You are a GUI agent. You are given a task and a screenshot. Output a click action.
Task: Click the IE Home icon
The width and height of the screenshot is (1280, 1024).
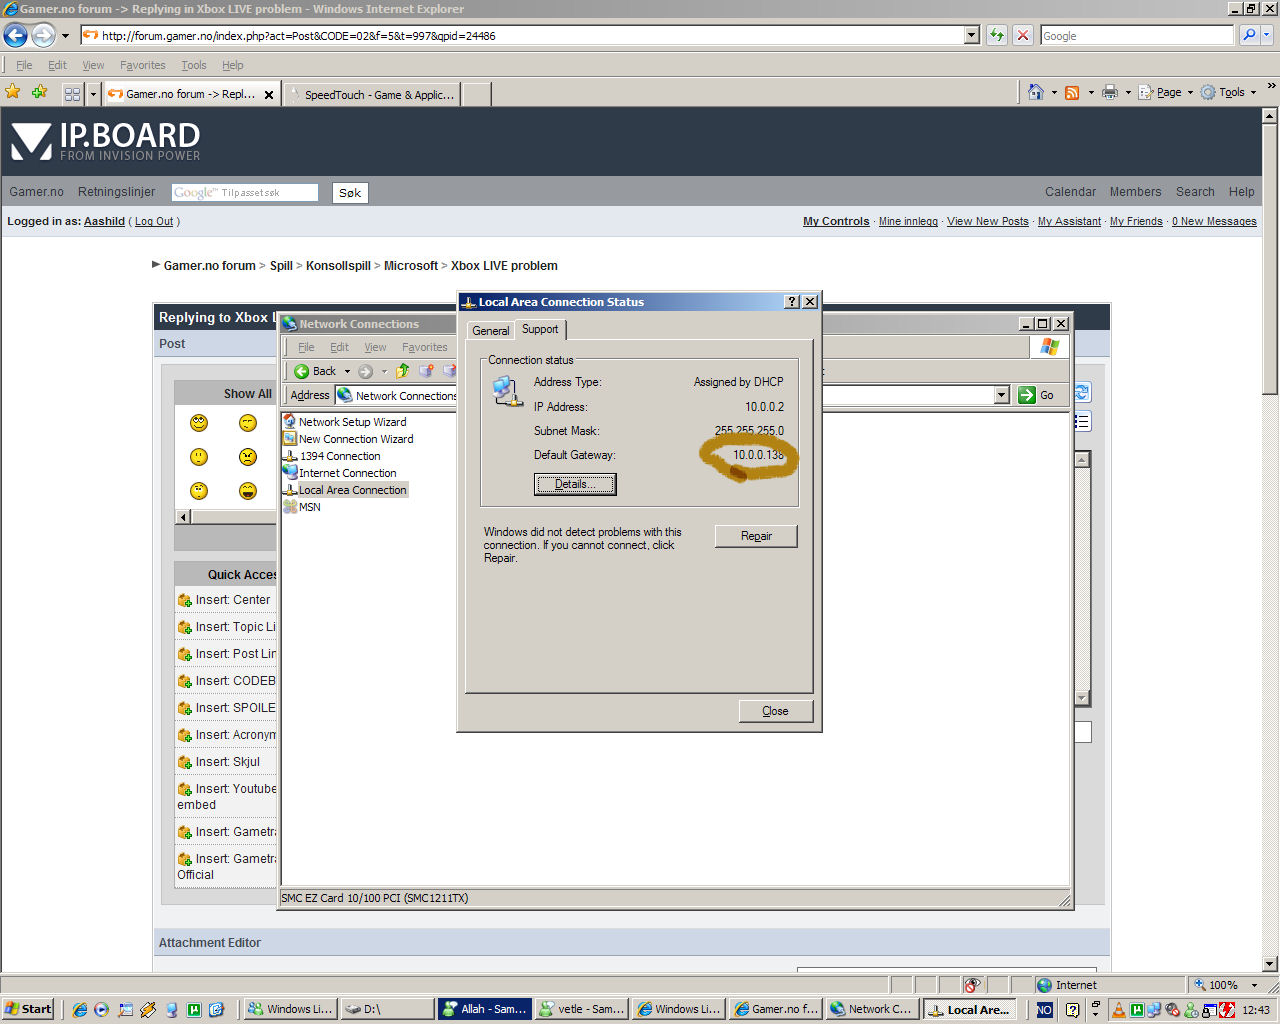point(1036,92)
